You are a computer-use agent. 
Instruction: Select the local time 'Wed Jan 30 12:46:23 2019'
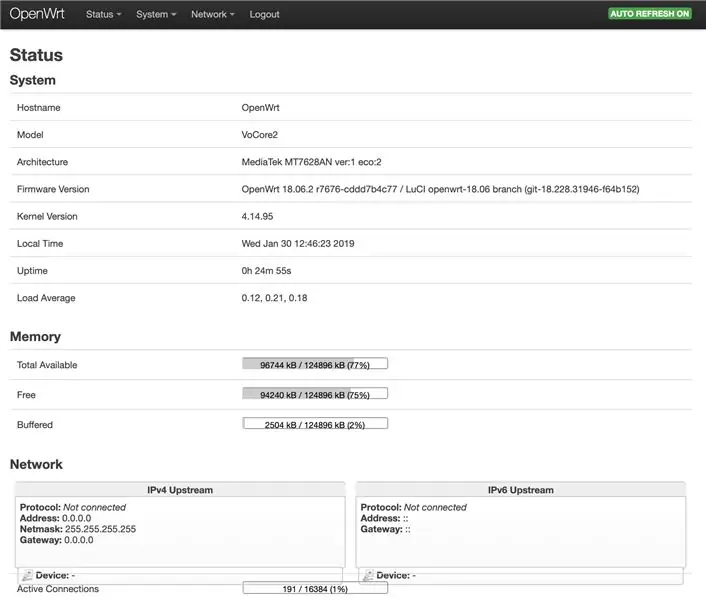point(298,244)
